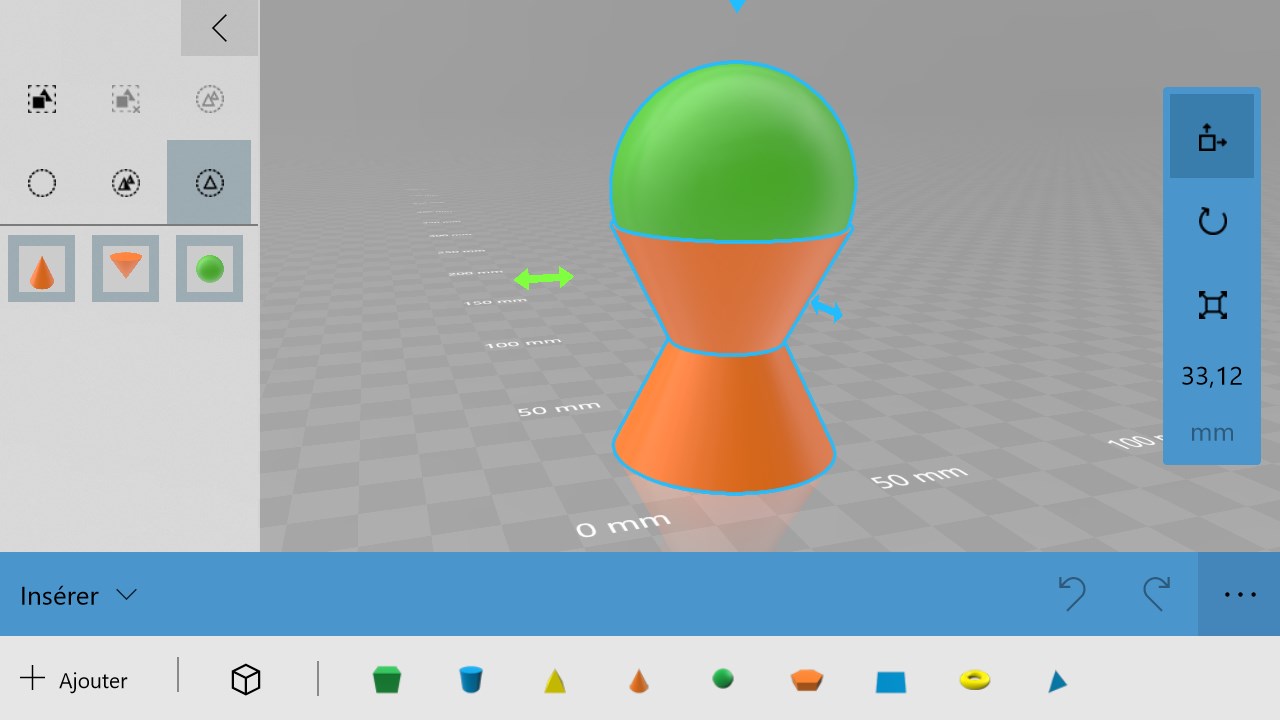1280x720 pixels.
Task: Click the dotted circle with two filled triangles
Action: point(125,183)
